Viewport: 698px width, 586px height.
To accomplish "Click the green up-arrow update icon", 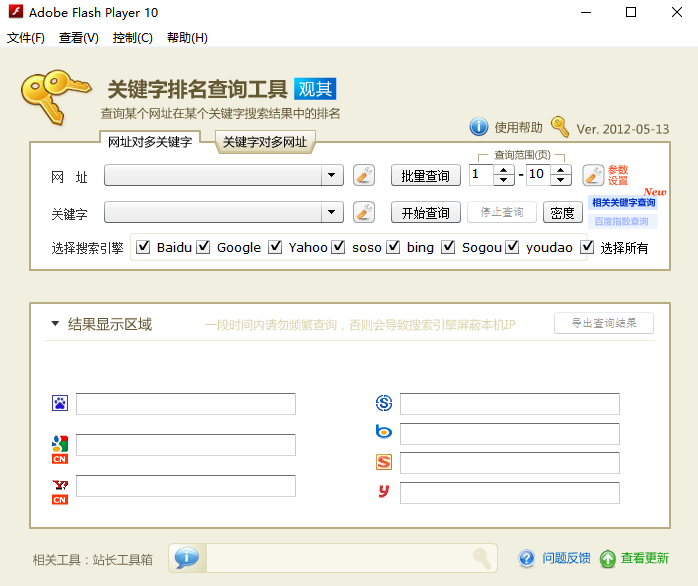I will [x=607, y=558].
